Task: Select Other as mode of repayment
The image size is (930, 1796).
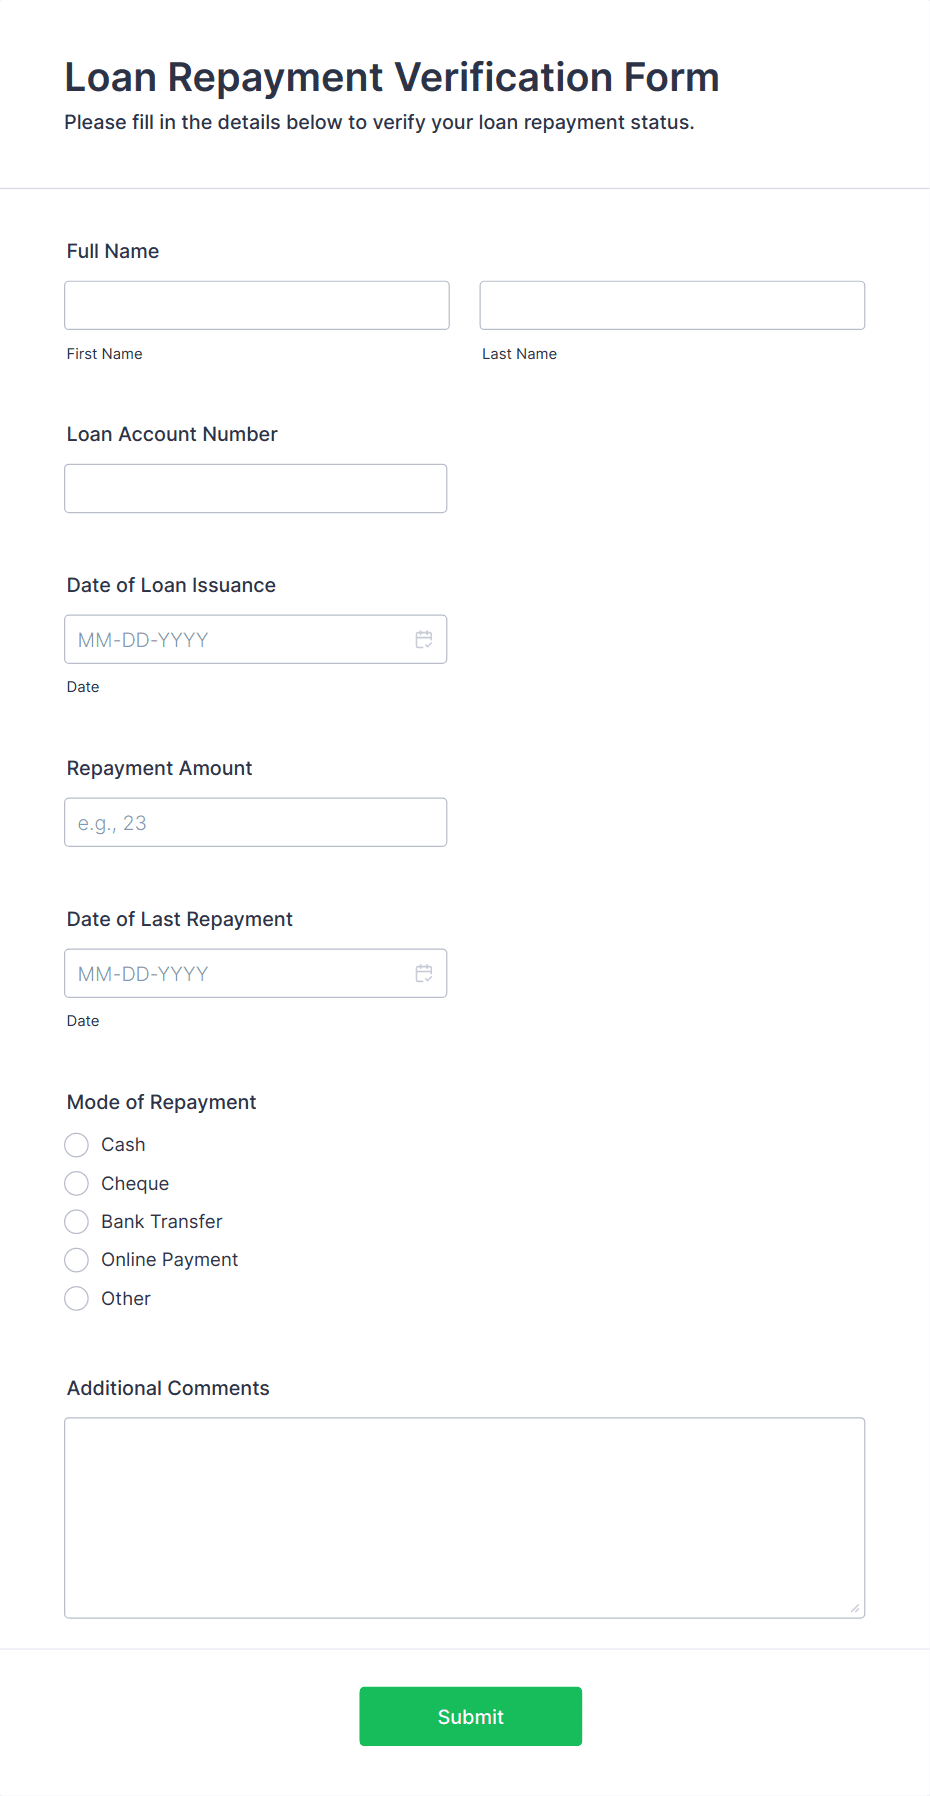Action: 76,1299
